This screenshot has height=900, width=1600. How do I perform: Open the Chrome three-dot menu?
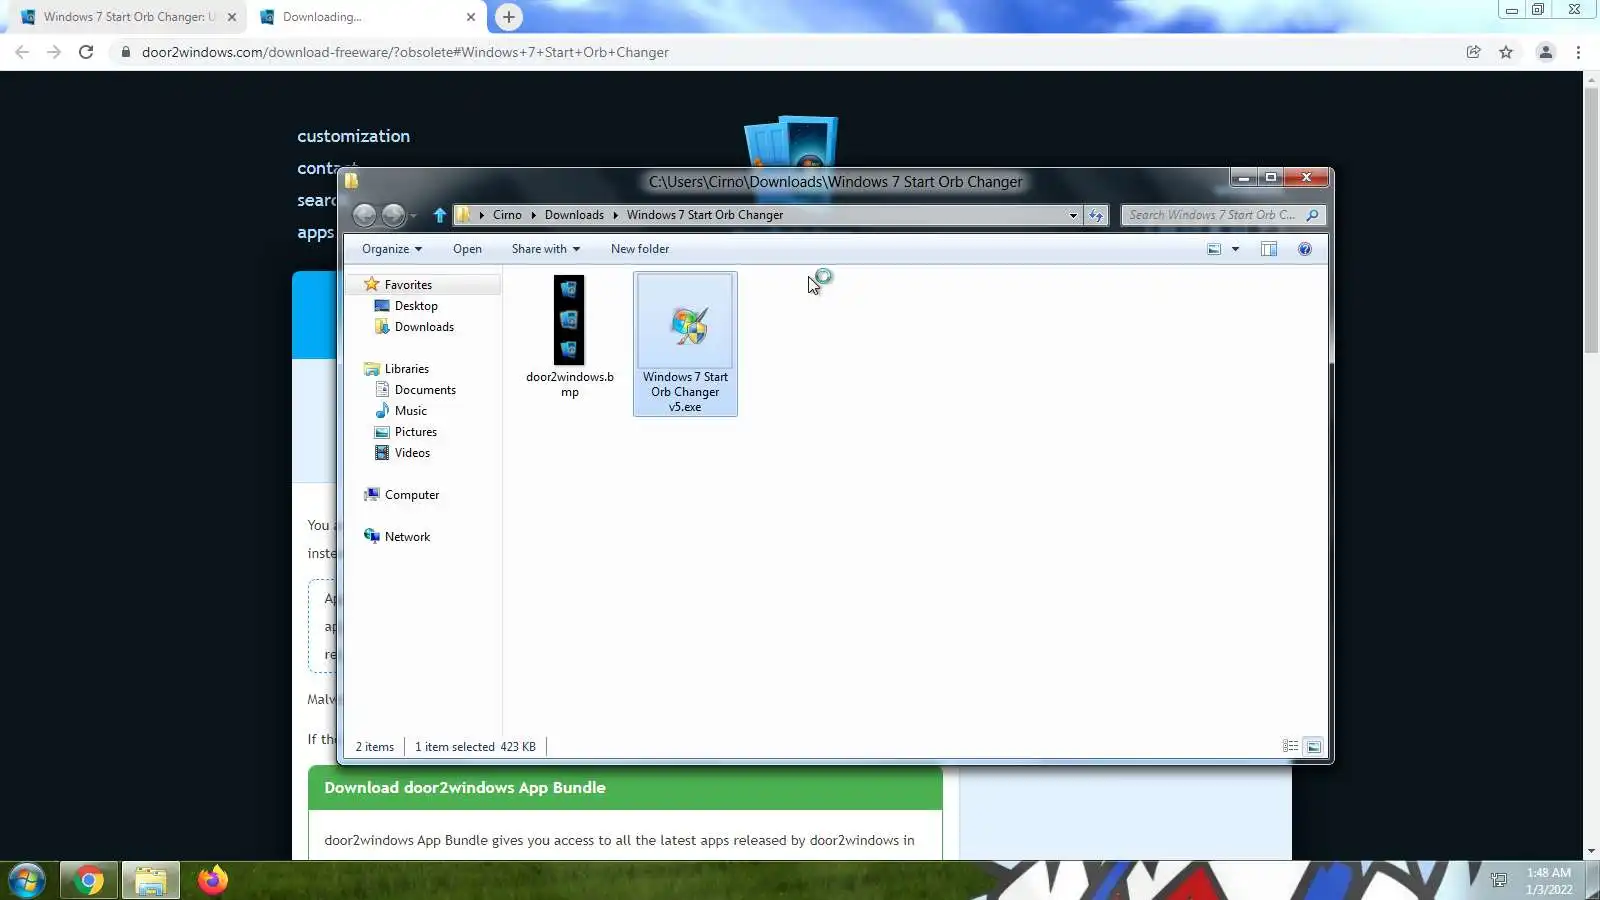tap(1579, 52)
